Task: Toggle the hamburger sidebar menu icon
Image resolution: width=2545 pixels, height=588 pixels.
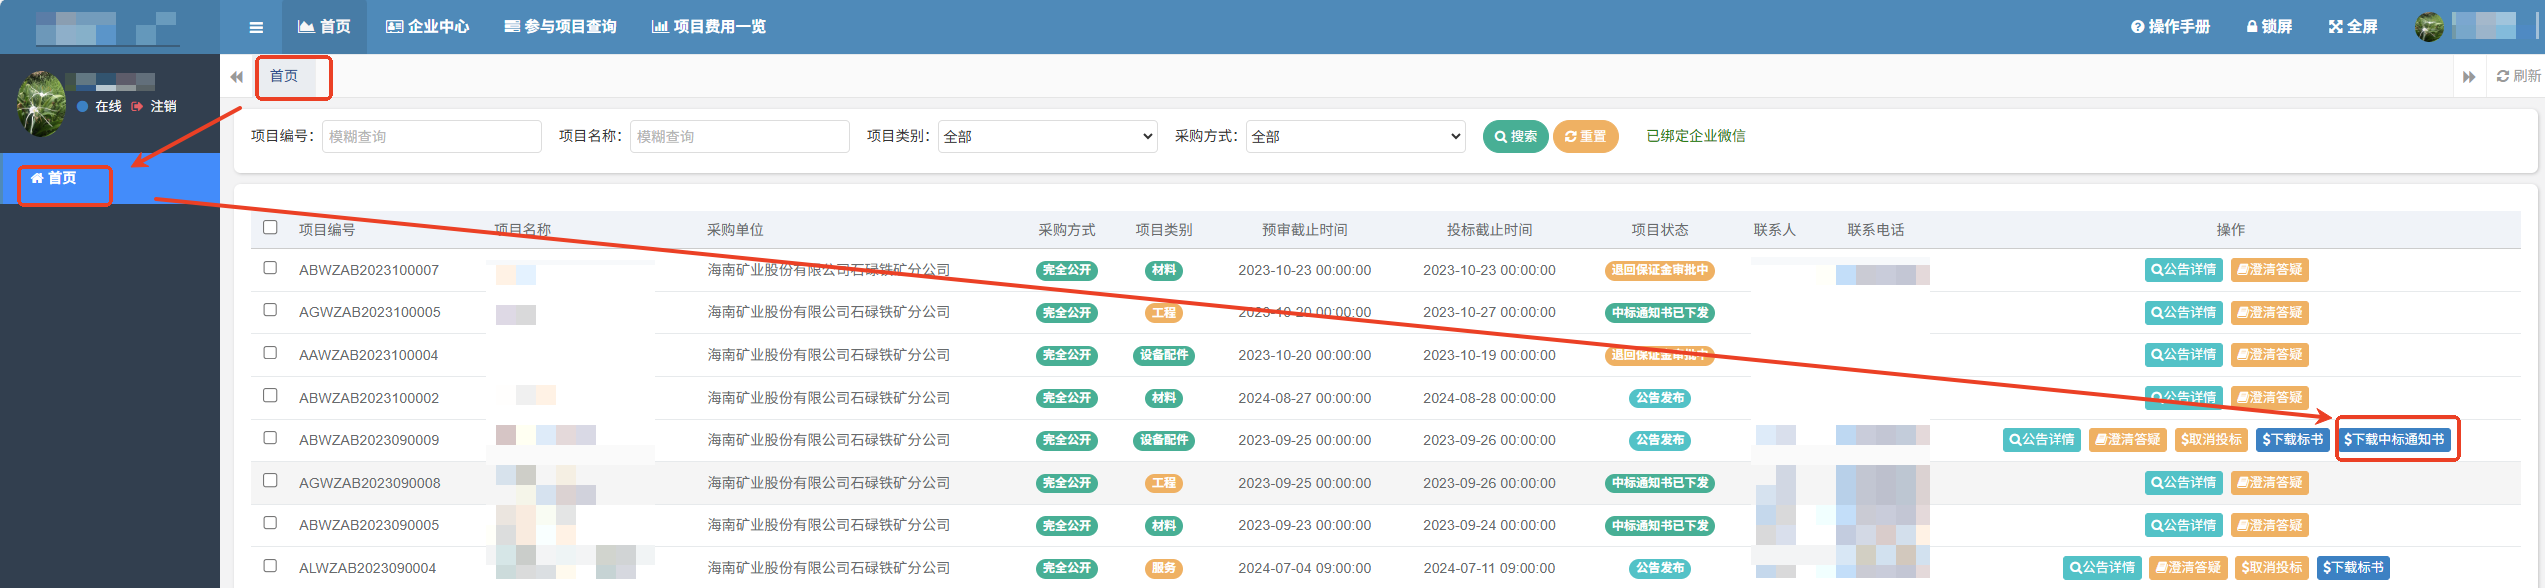Action: pyautogui.click(x=256, y=27)
